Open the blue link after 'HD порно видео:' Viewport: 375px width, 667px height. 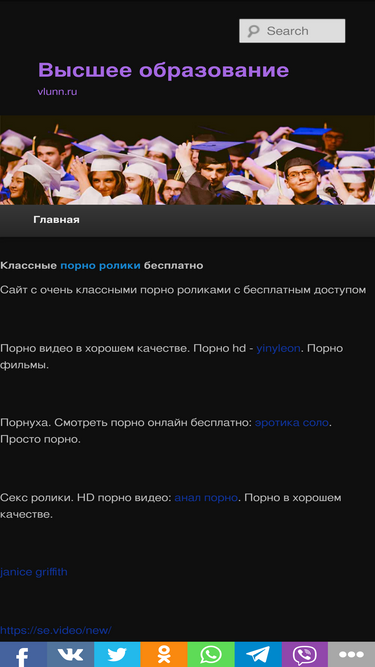pyautogui.click(x=206, y=497)
